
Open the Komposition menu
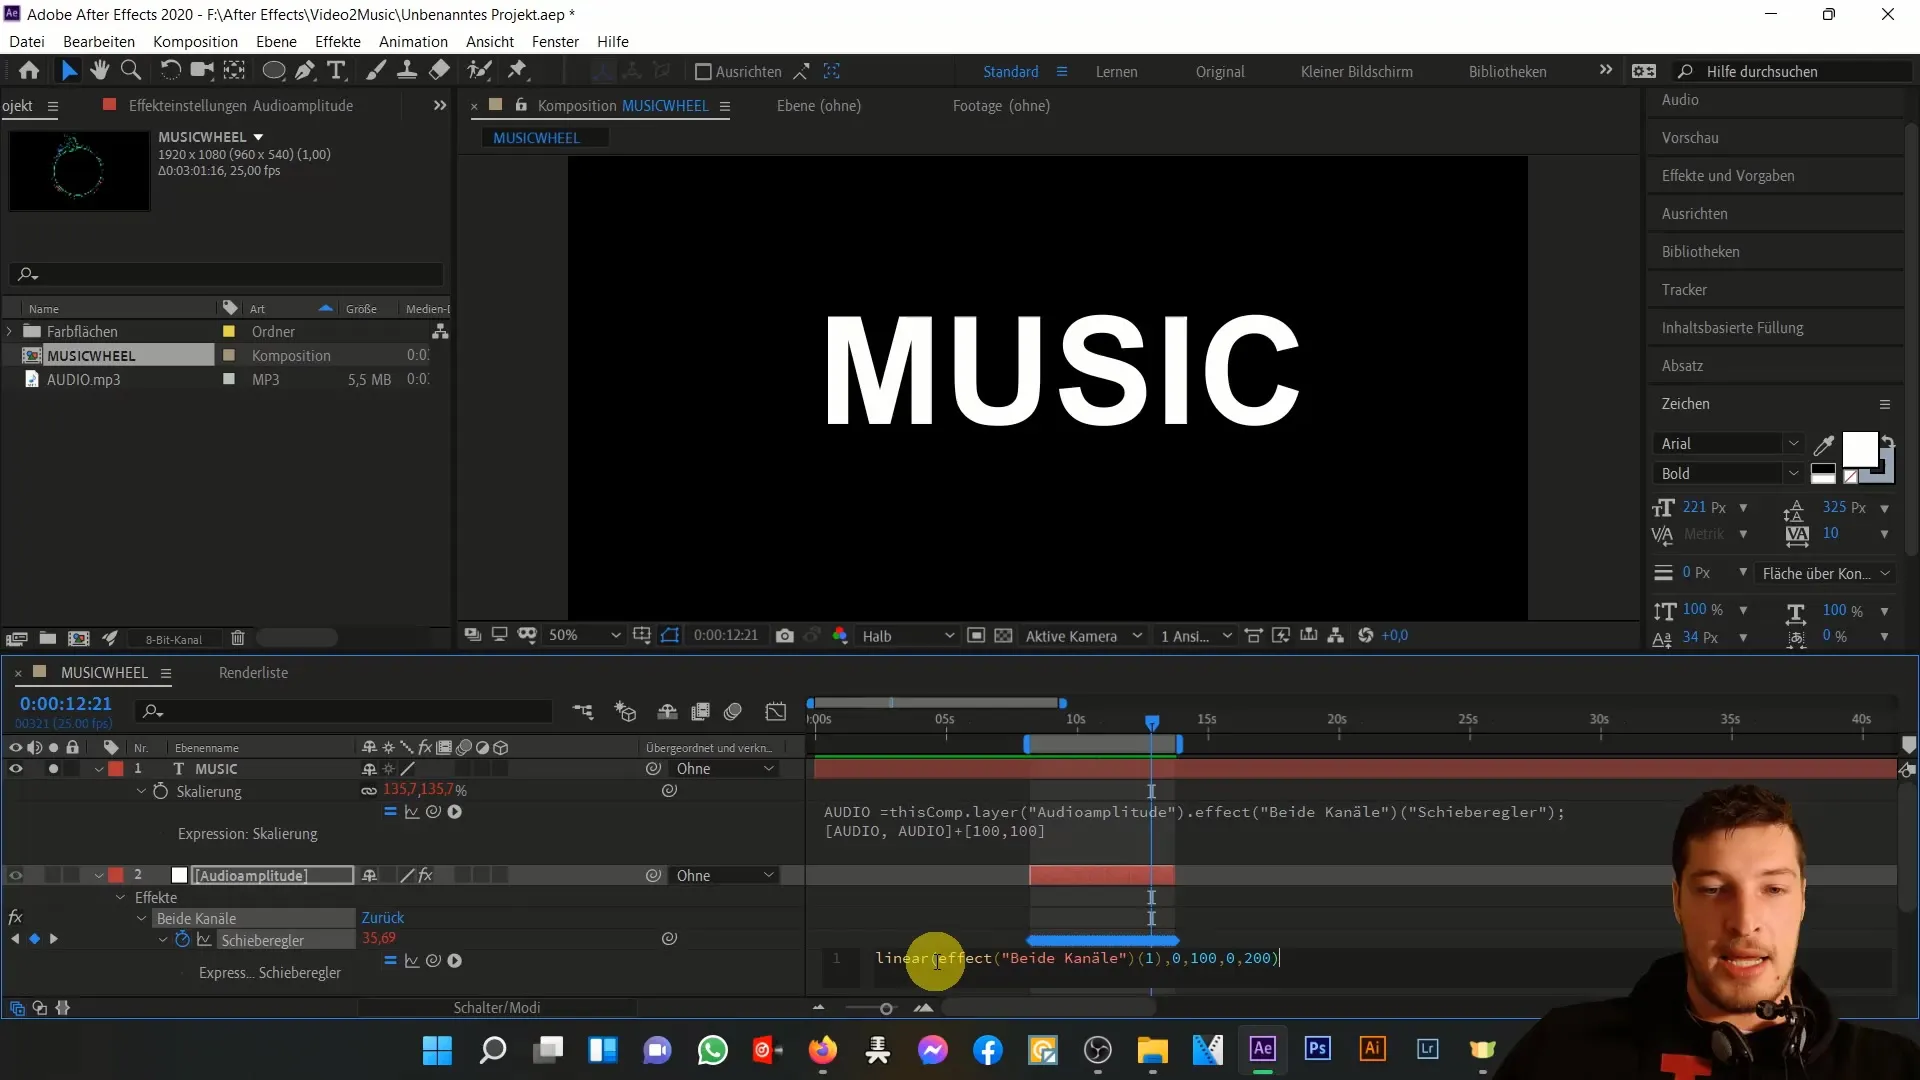pyautogui.click(x=195, y=42)
